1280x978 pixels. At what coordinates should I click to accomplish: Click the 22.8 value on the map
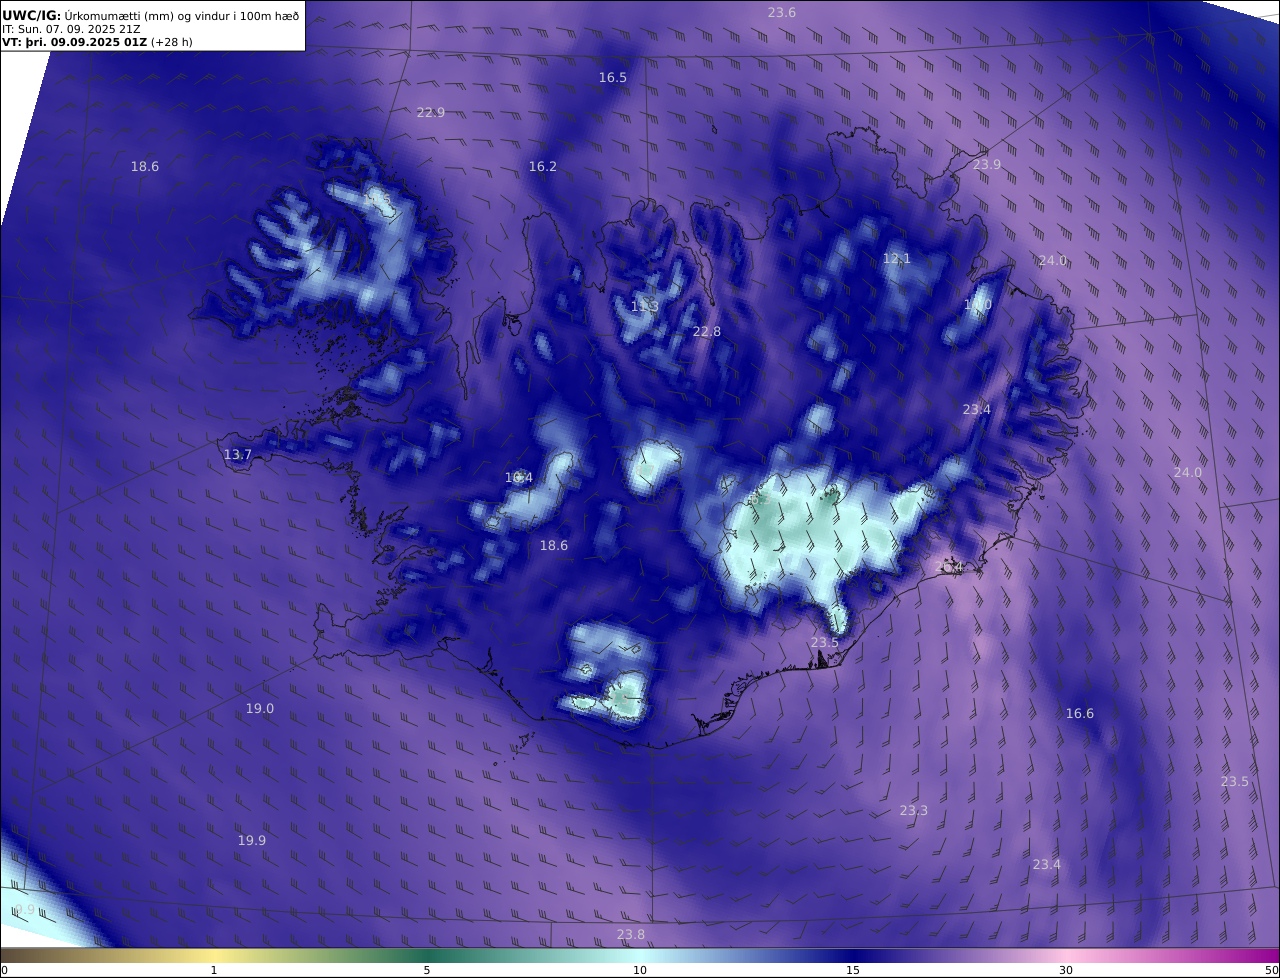(707, 332)
